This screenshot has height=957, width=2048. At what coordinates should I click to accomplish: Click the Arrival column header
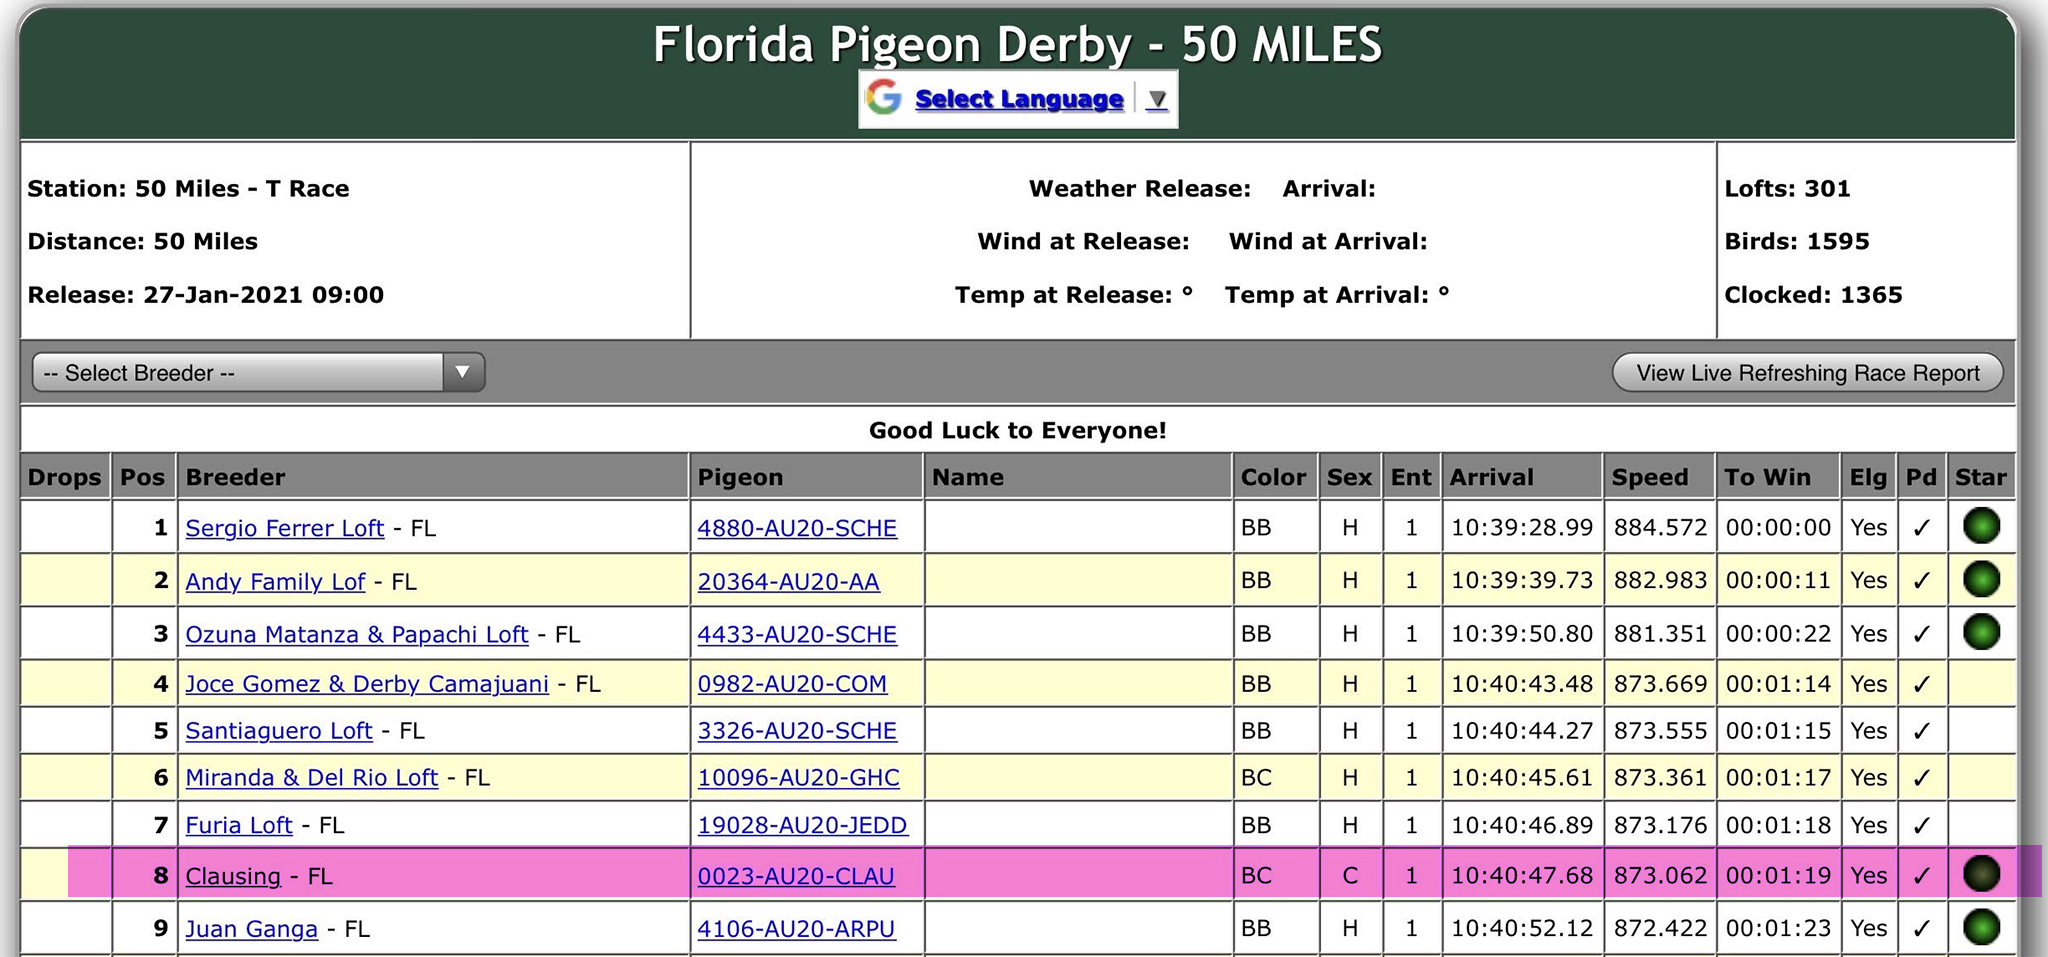click(1491, 477)
